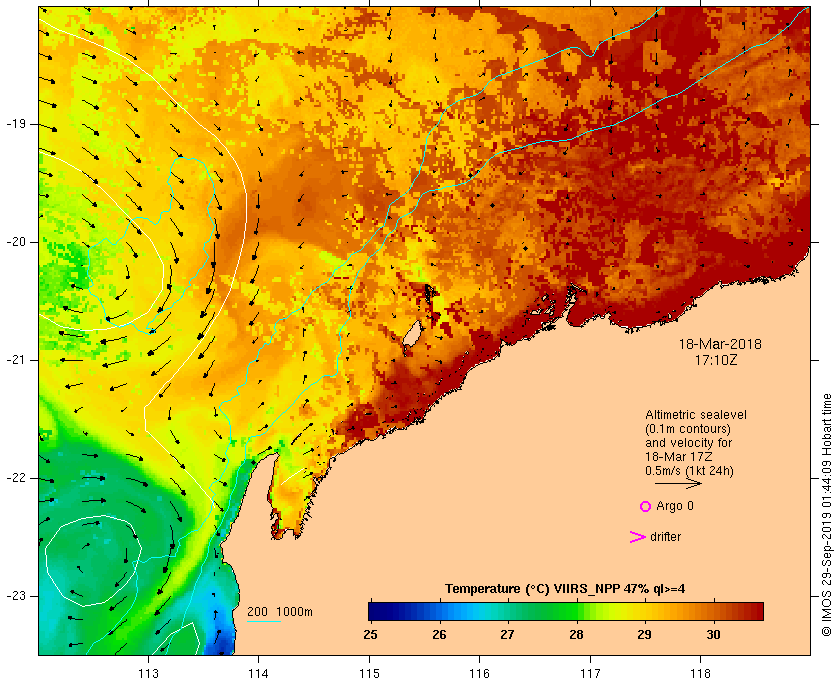Click the '0.5m/s (1kt 24h)' legend text
This screenshot has width=840, height=680.
point(689,470)
